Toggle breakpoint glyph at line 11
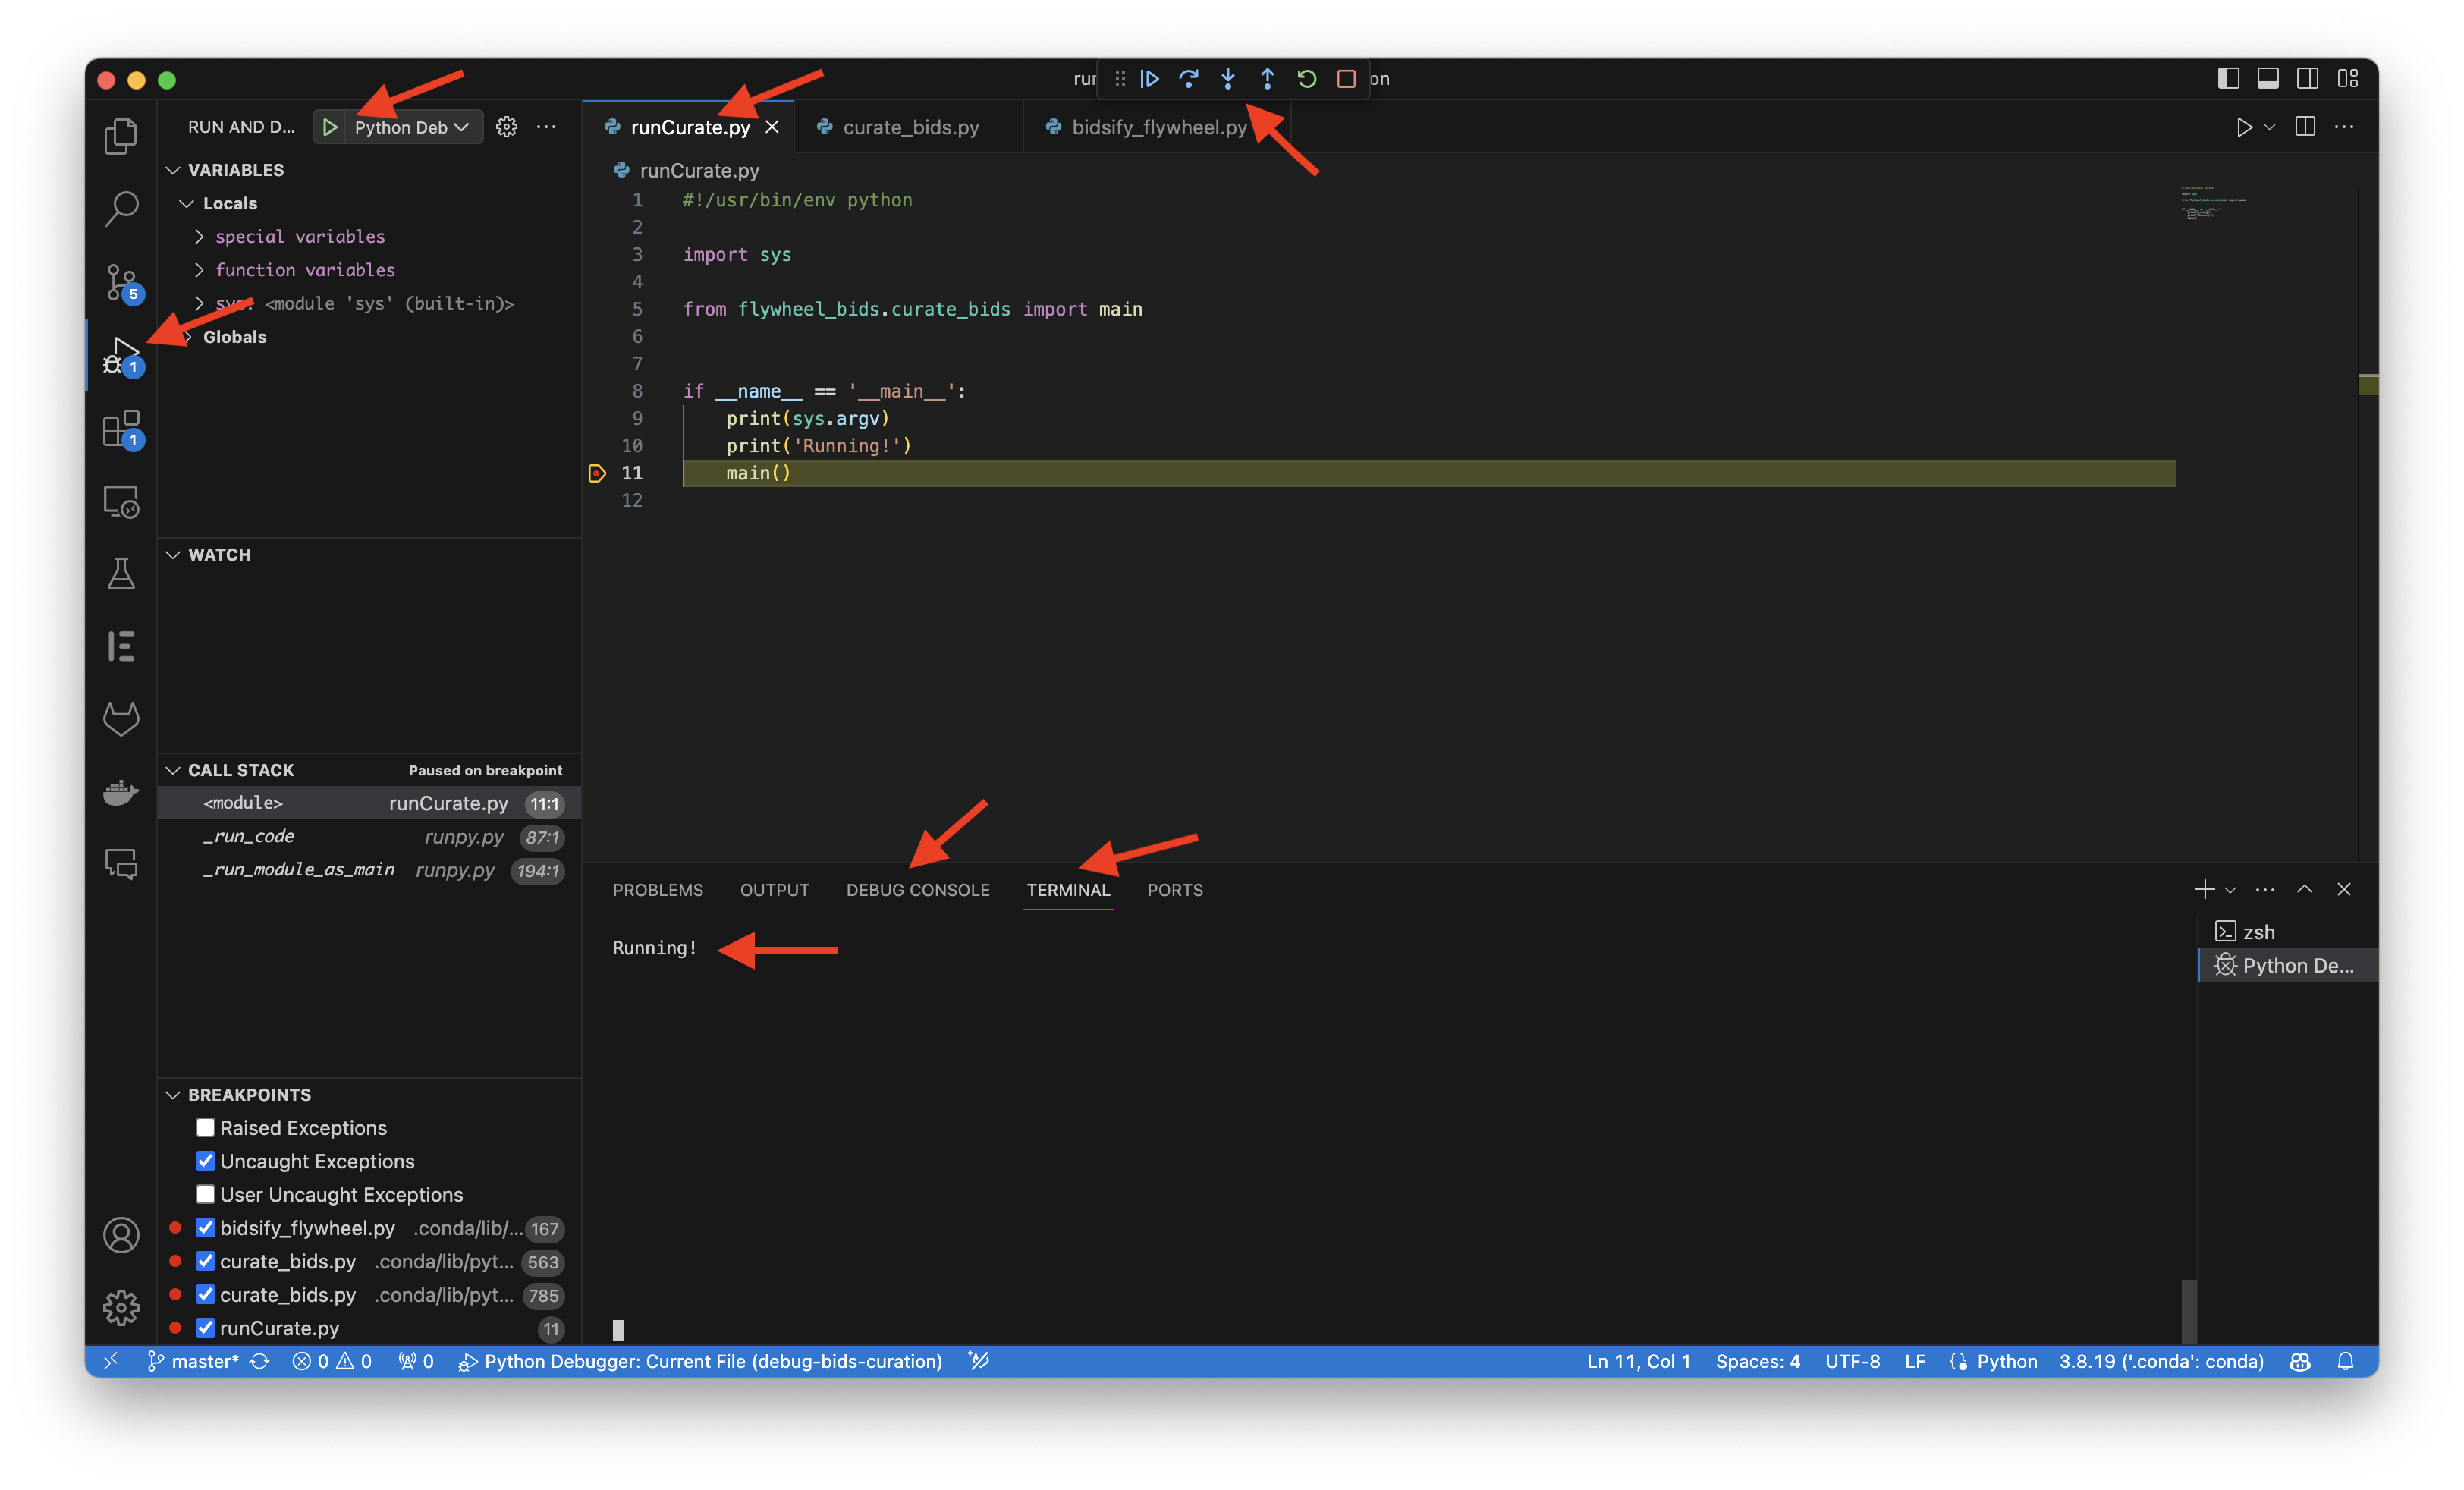2464x1490 pixels. (x=597, y=473)
